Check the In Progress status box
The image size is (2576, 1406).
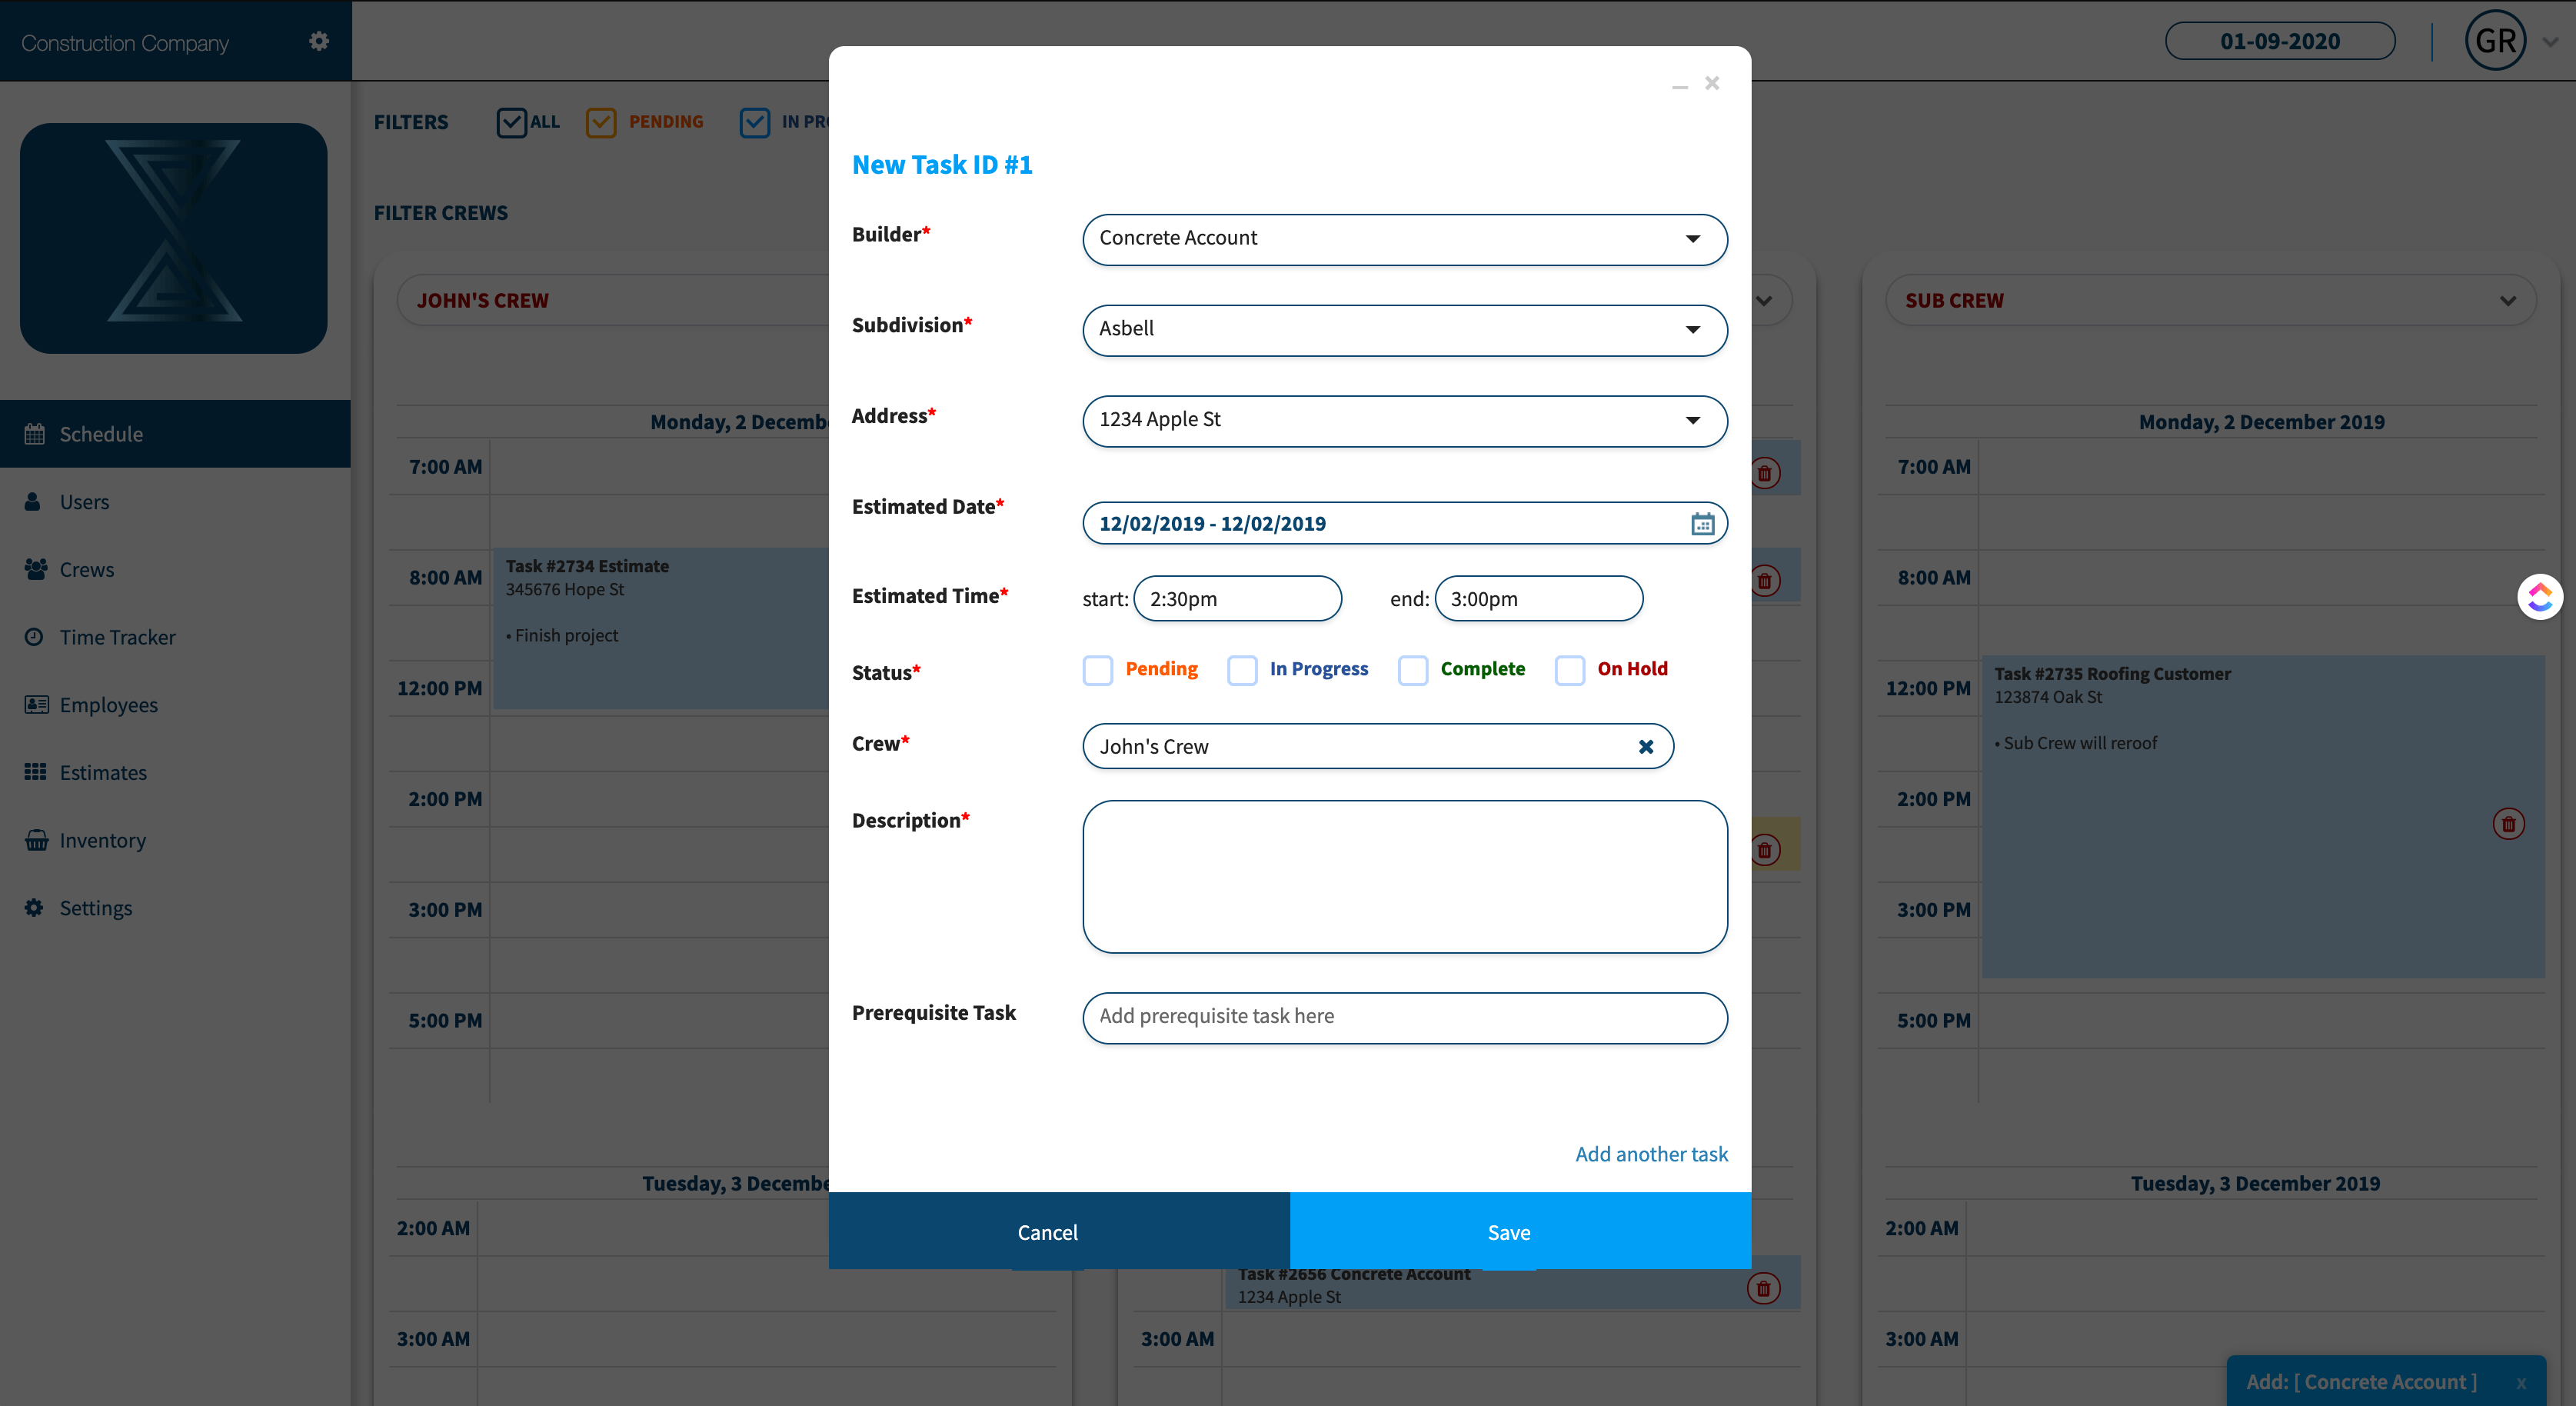(x=1242, y=670)
